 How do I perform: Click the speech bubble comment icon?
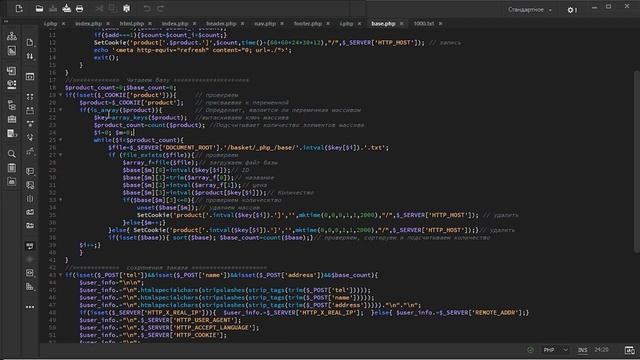[30, 171]
